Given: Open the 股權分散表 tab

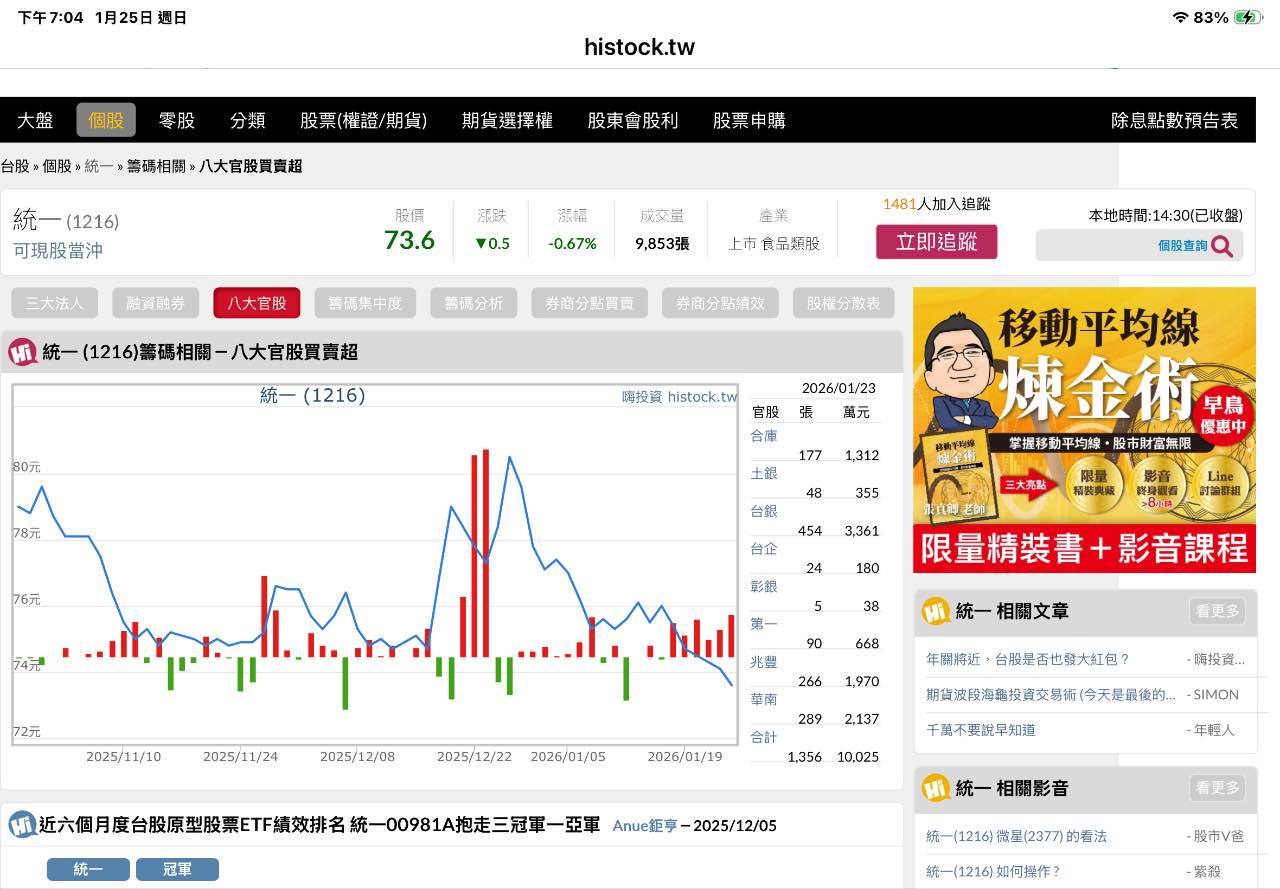Looking at the screenshot, I should pyautogui.click(x=841, y=302).
